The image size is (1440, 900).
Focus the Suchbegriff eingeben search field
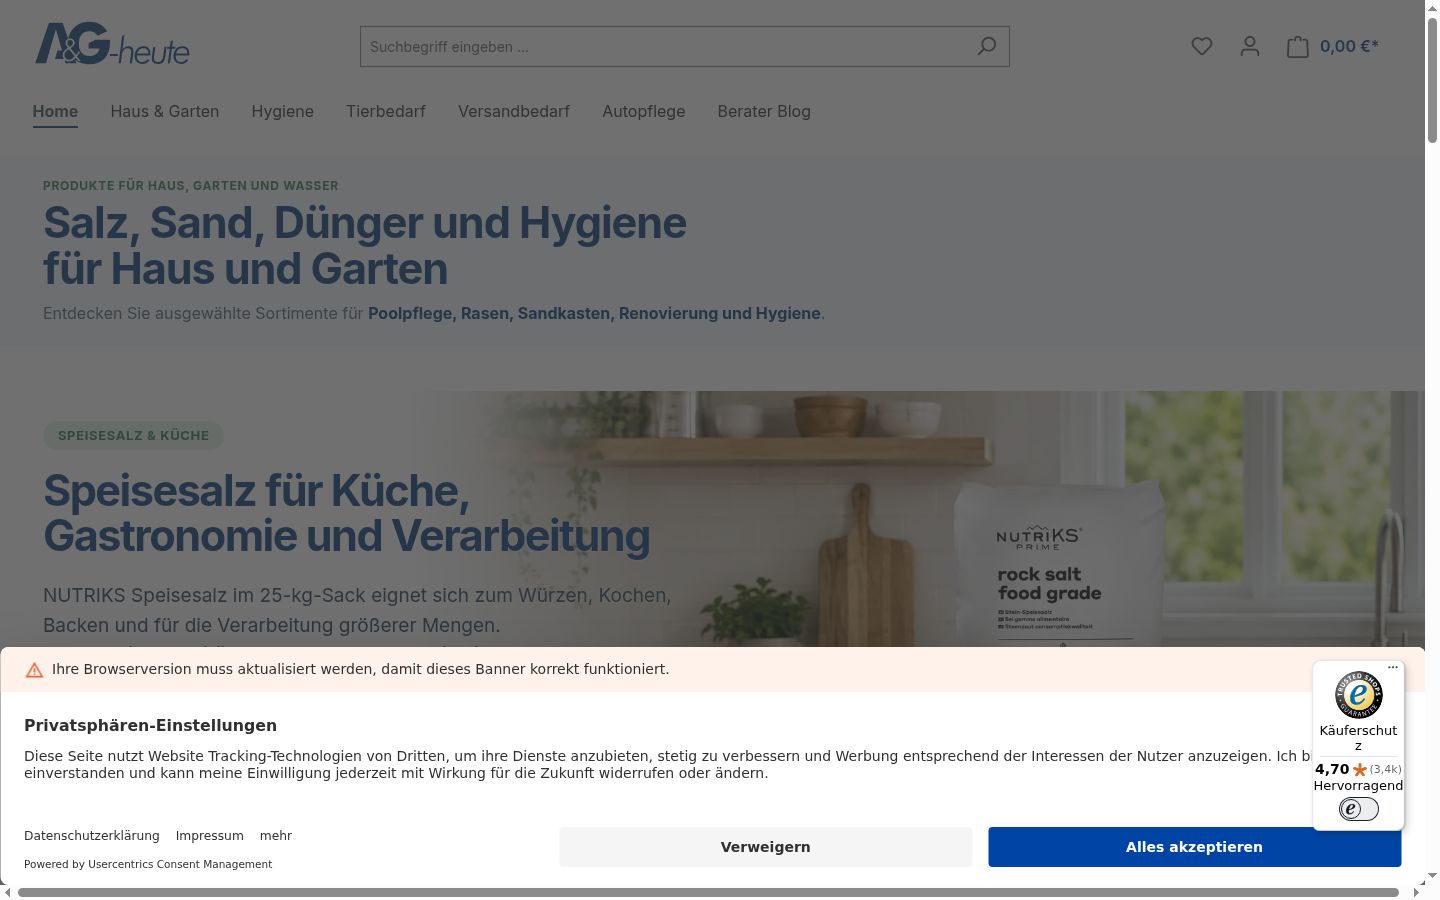point(665,47)
